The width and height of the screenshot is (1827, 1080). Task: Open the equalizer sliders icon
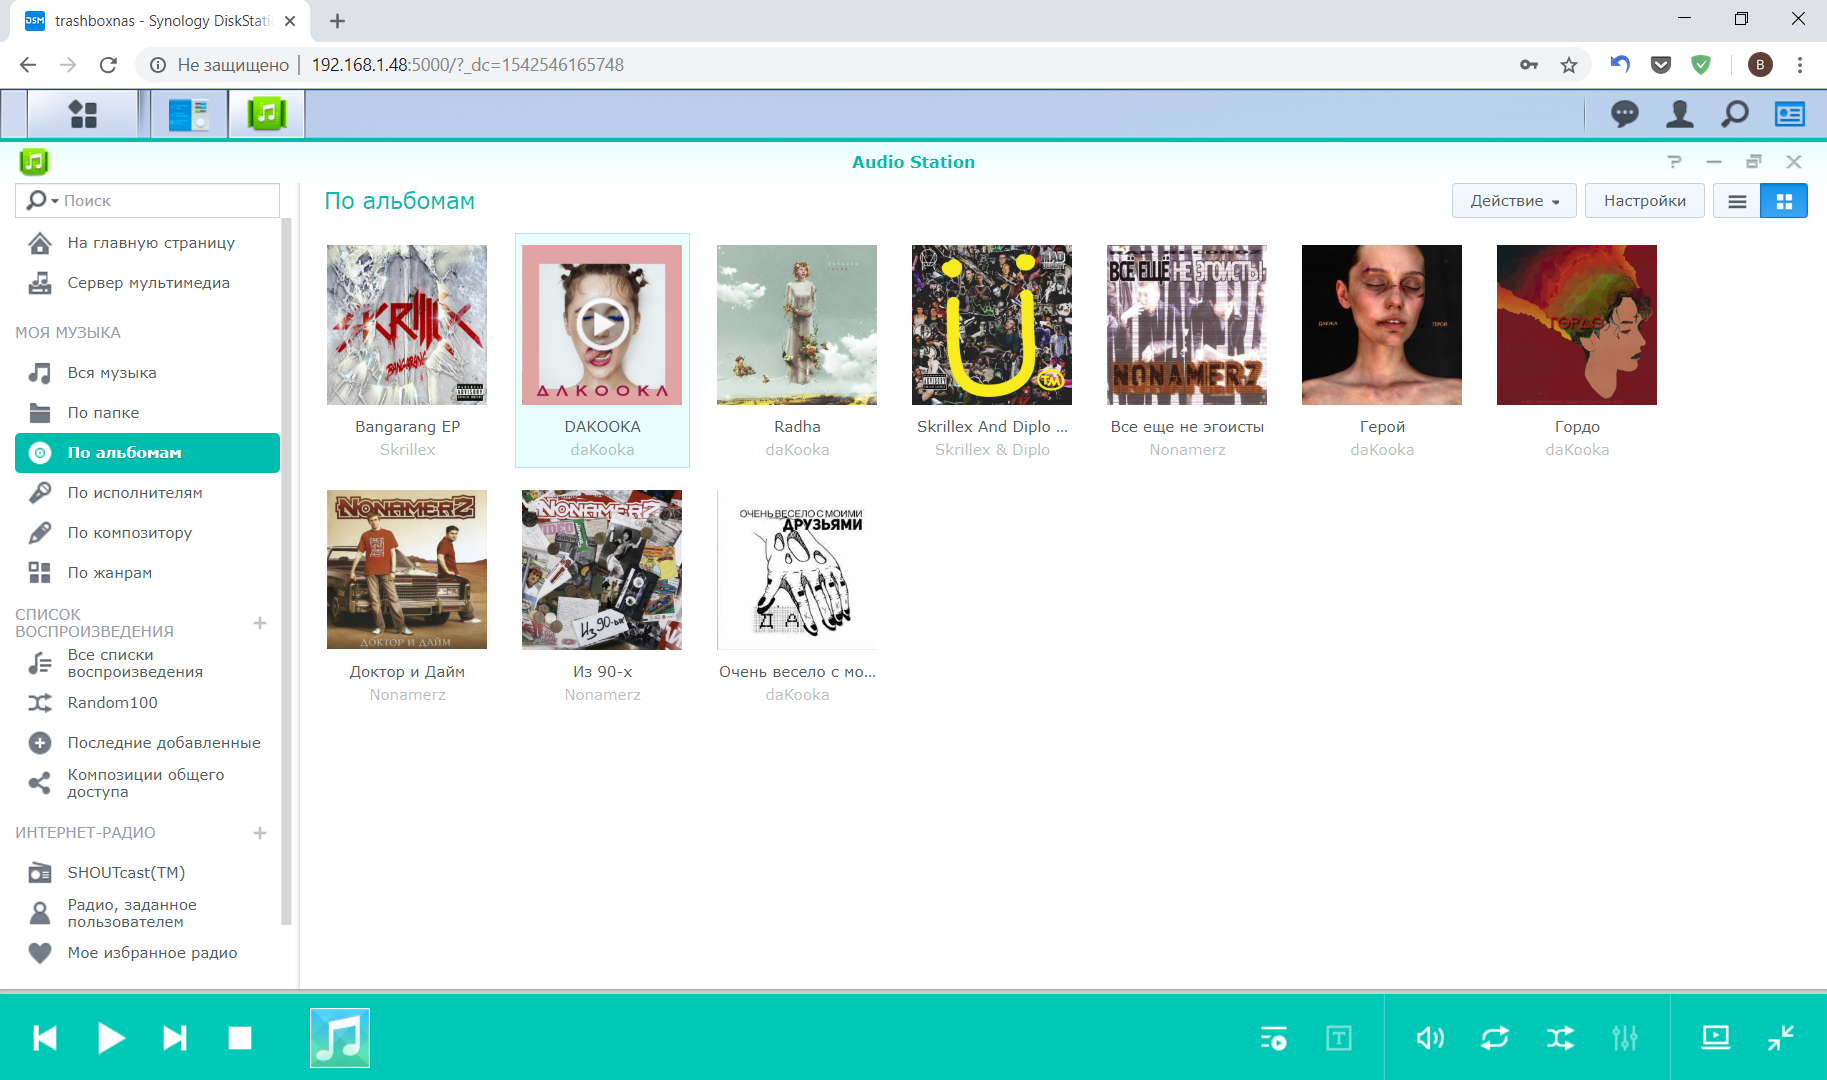point(1625,1038)
